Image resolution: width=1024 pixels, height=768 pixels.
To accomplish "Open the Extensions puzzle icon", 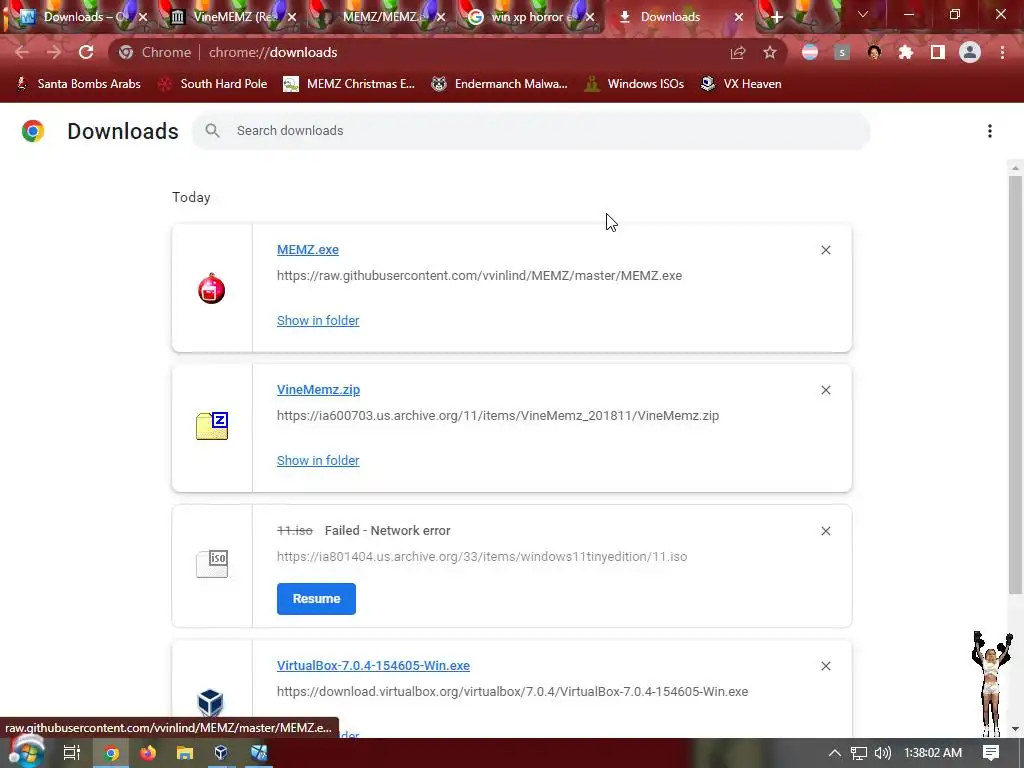I will click(x=906, y=52).
